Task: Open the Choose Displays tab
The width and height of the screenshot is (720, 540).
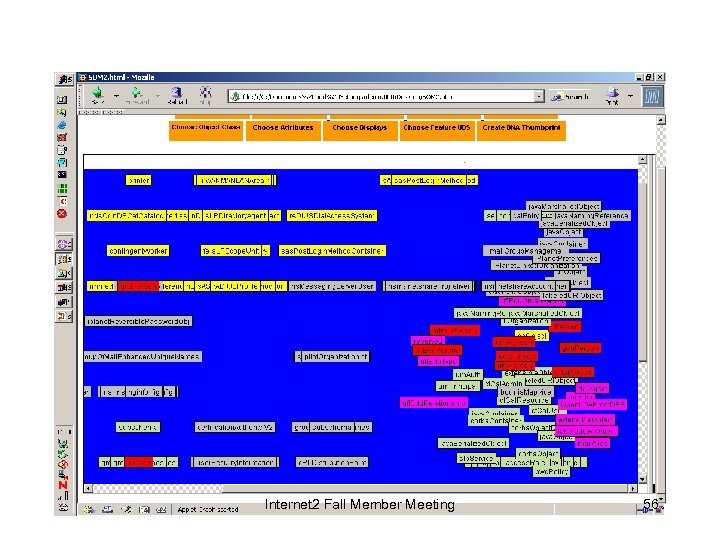Action: click(360, 129)
